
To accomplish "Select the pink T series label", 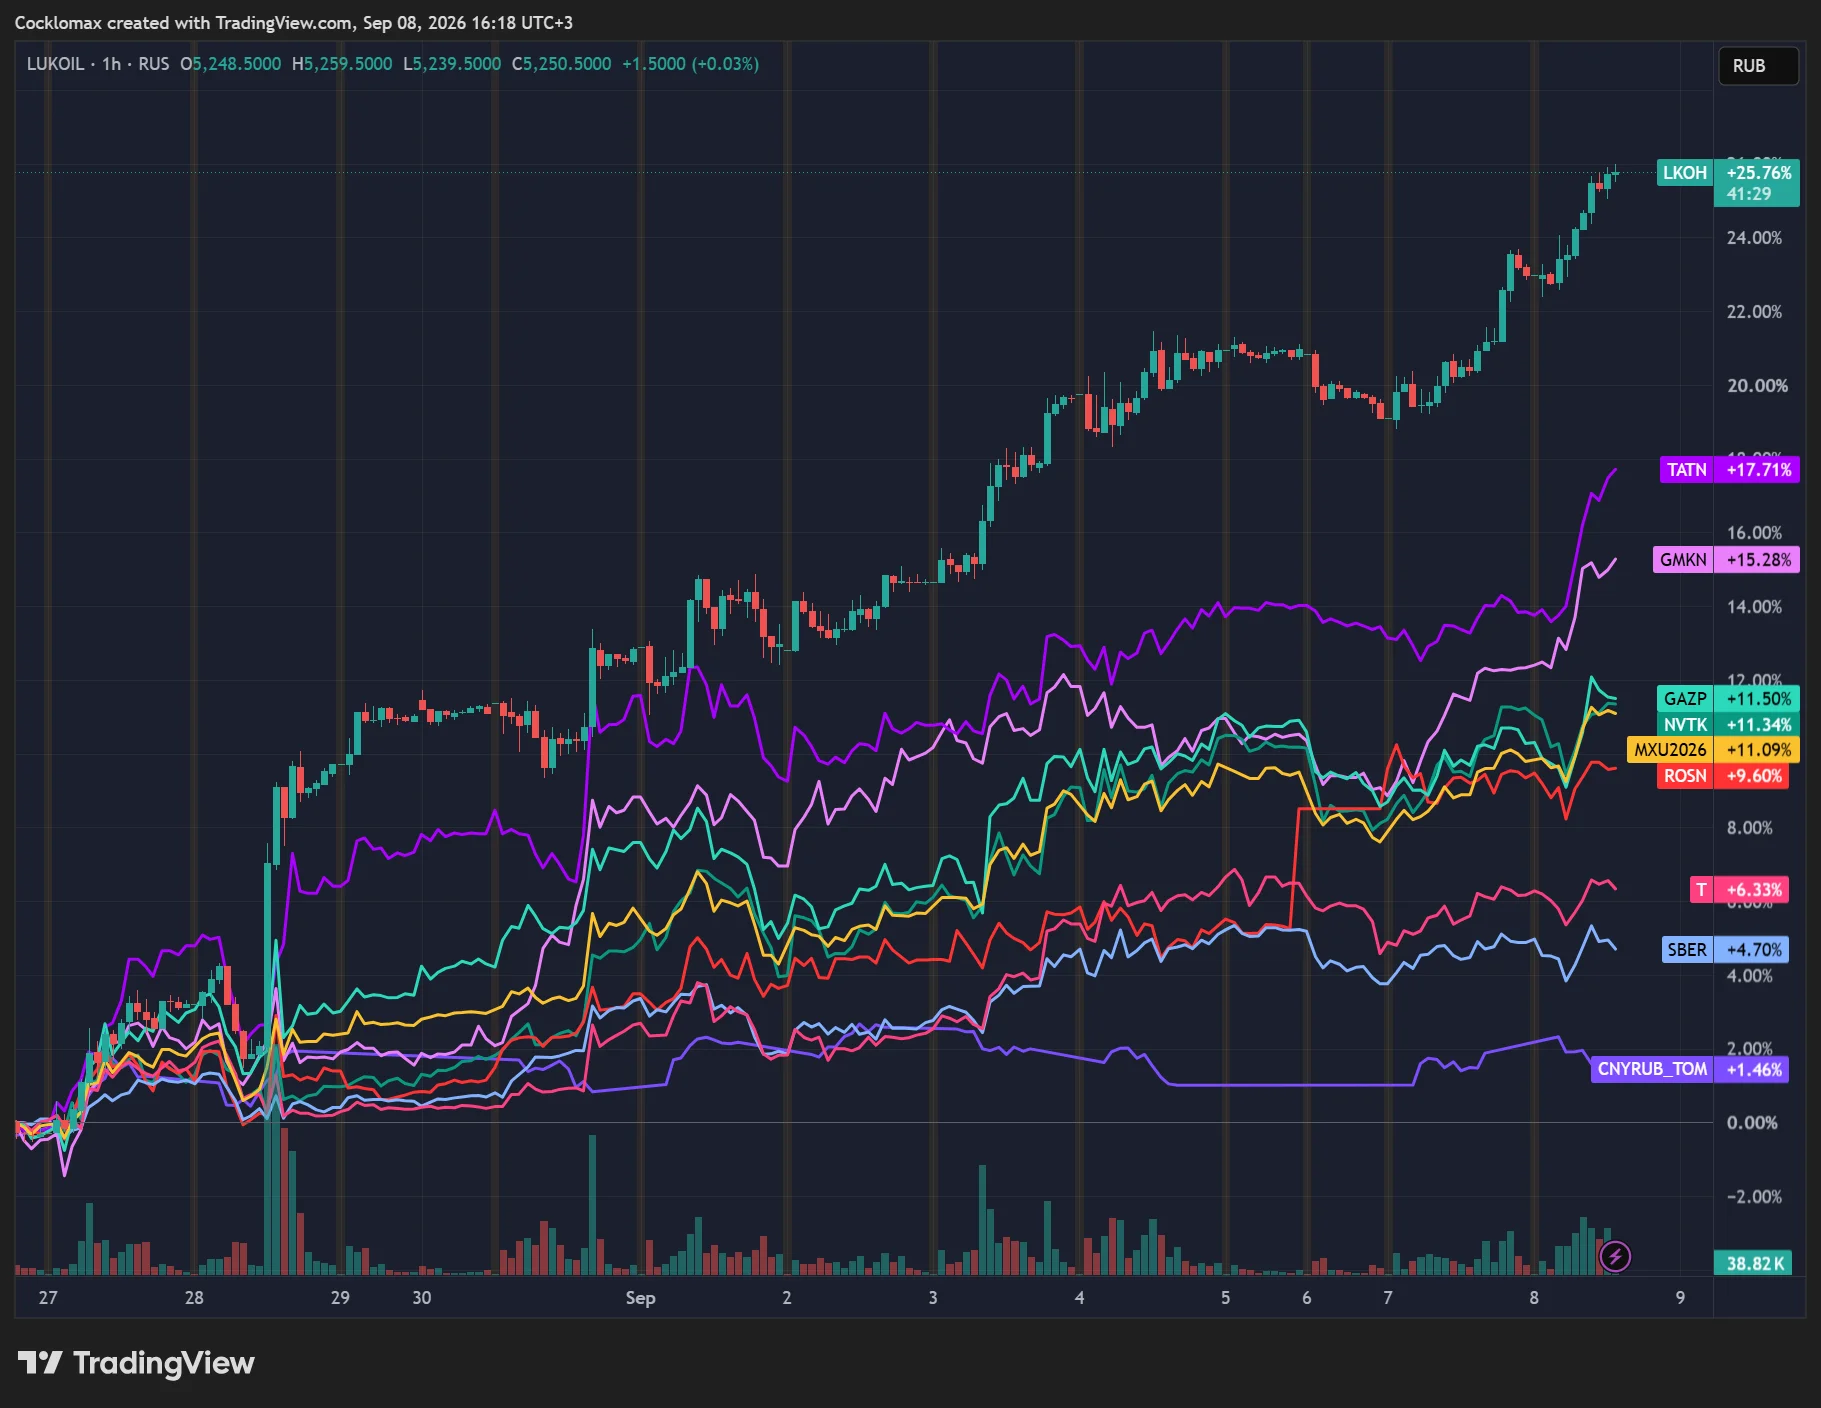I will [x=1701, y=890].
